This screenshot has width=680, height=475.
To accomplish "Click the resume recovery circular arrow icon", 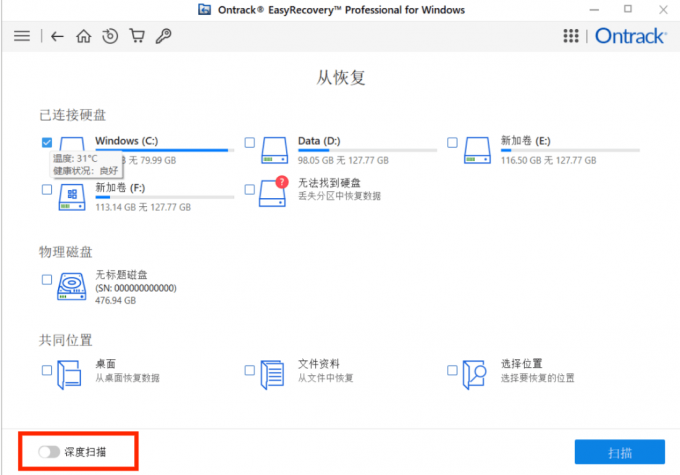I will [110, 36].
